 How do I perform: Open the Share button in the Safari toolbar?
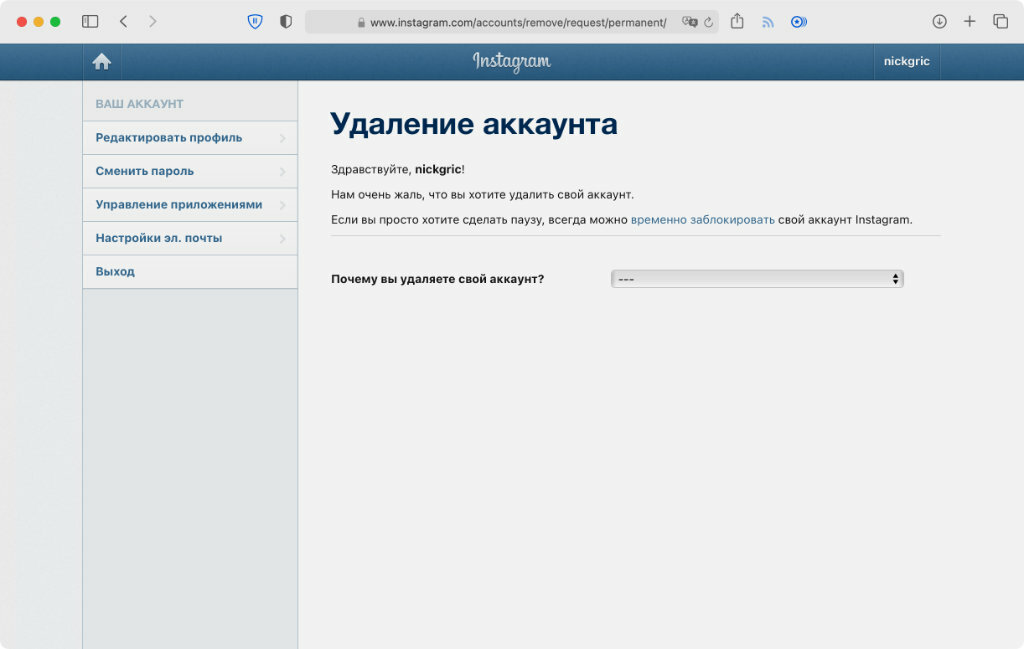pos(737,21)
